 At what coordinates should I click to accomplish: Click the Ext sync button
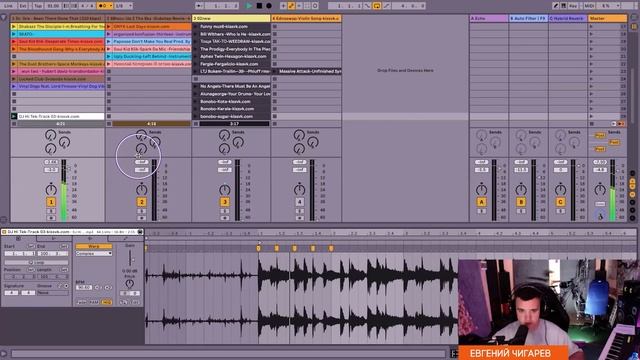click(x=23, y=6)
